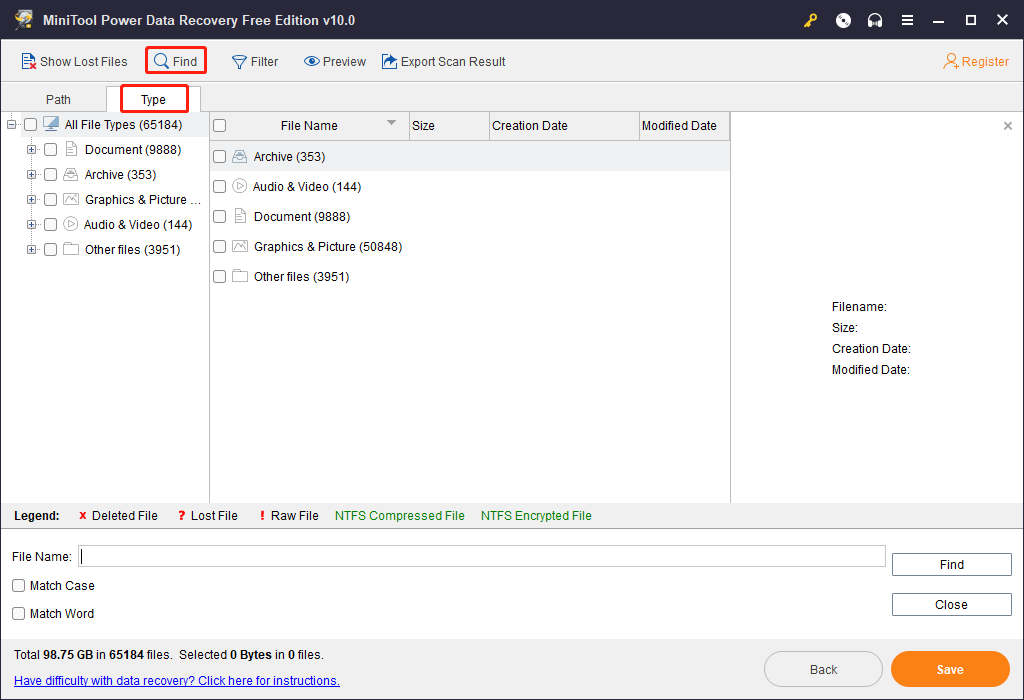This screenshot has height=700, width=1024.
Task: Open the bootable media disc icon
Action: [x=843, y=20]
